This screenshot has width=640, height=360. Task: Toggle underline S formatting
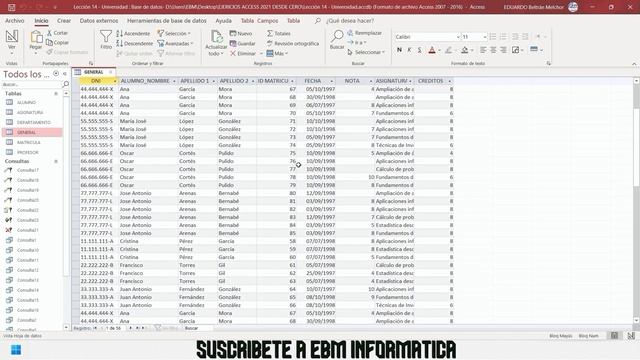419,50
